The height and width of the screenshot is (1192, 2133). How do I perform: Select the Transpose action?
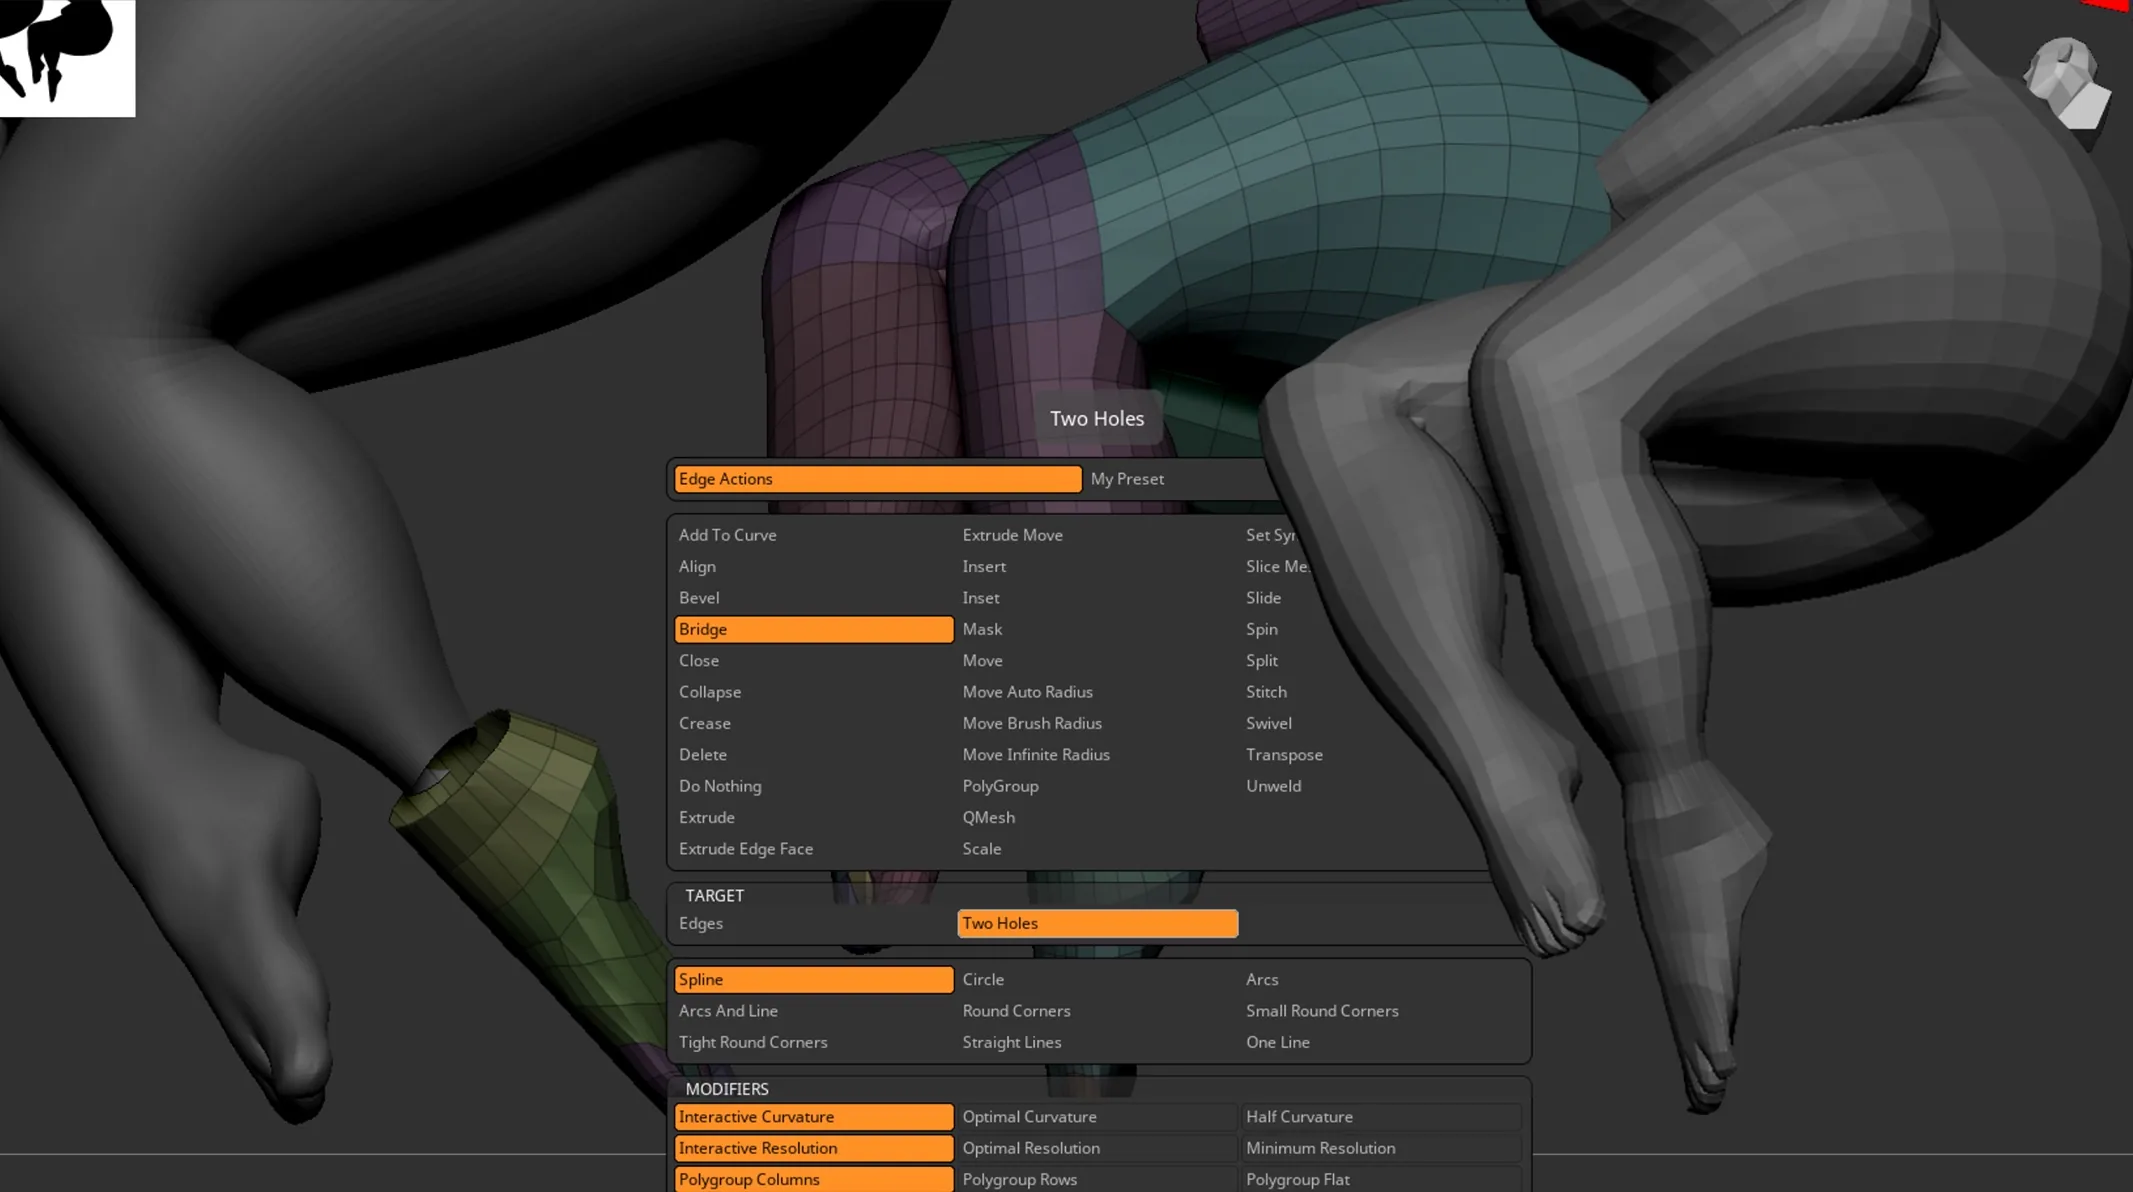pyautogui.click(x=1284, y=755)
